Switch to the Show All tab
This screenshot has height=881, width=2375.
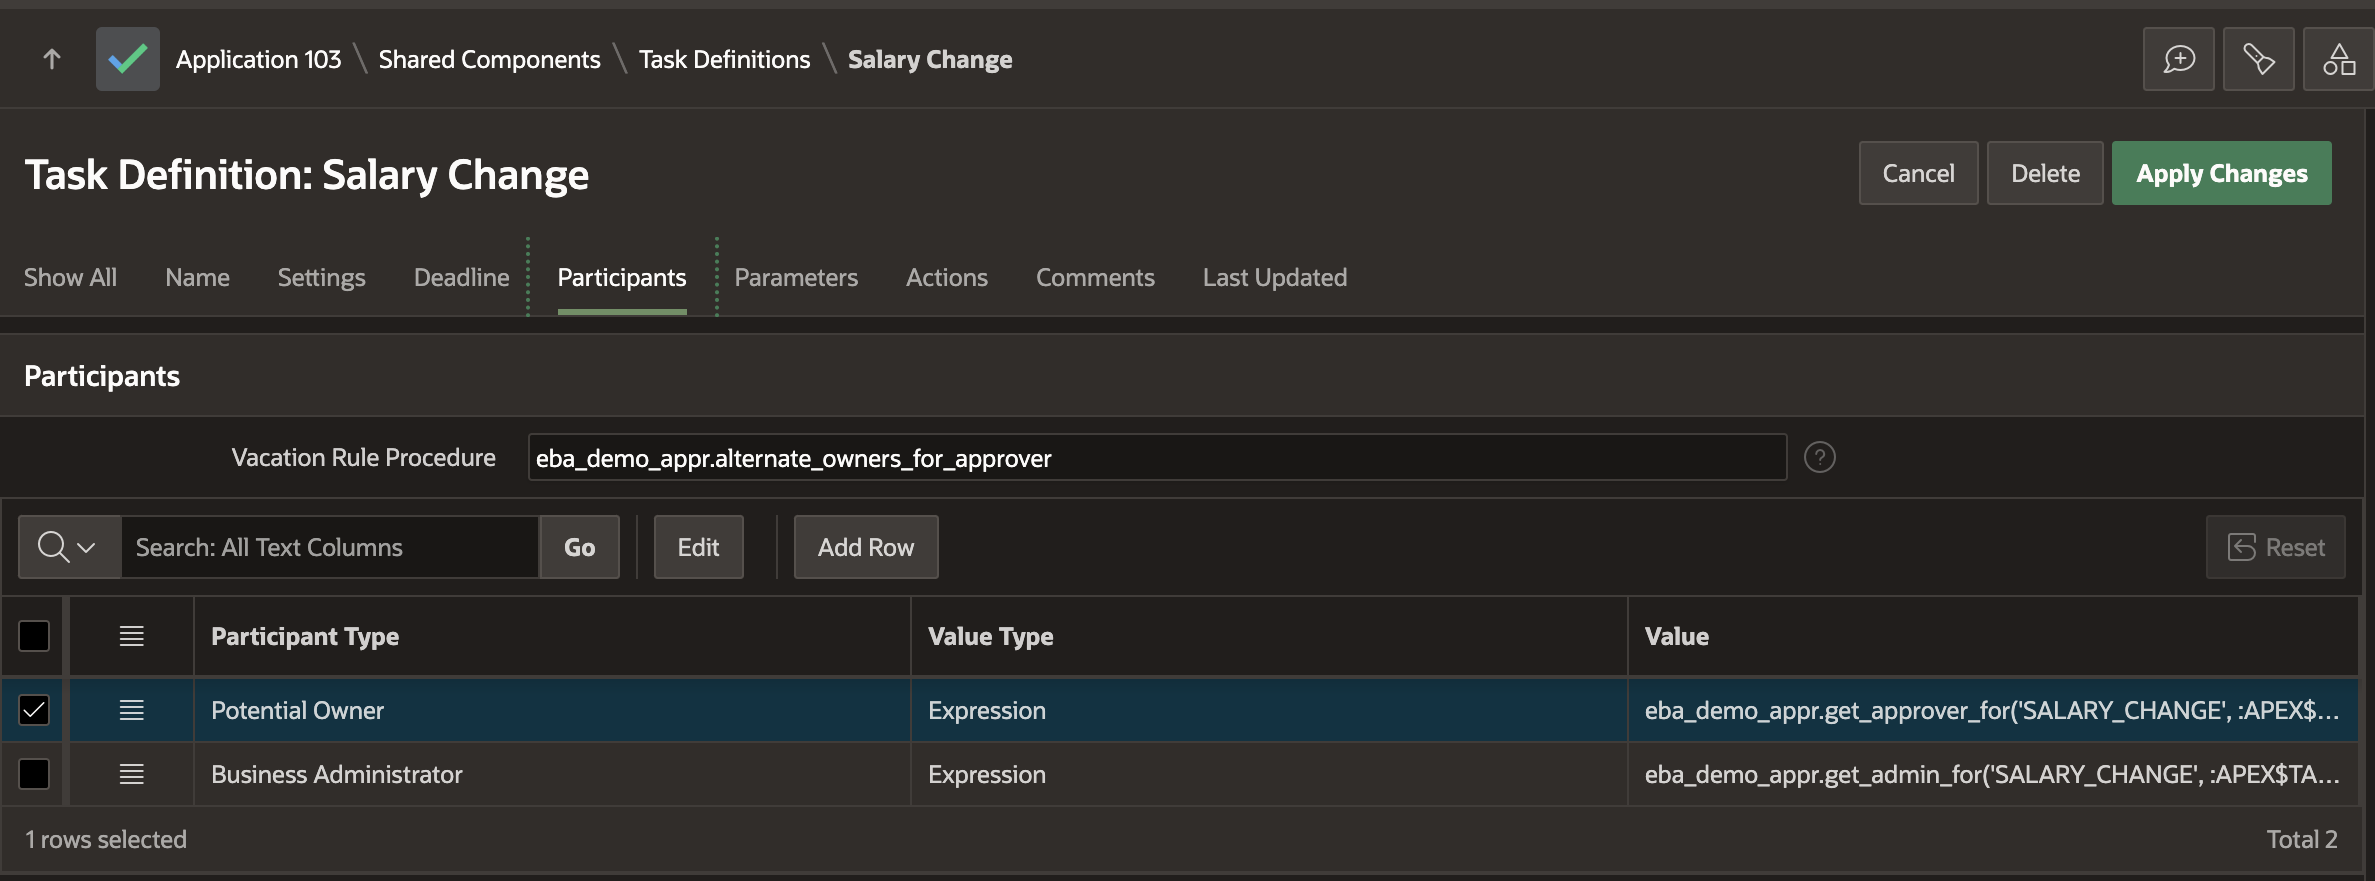tap(70, 277)
